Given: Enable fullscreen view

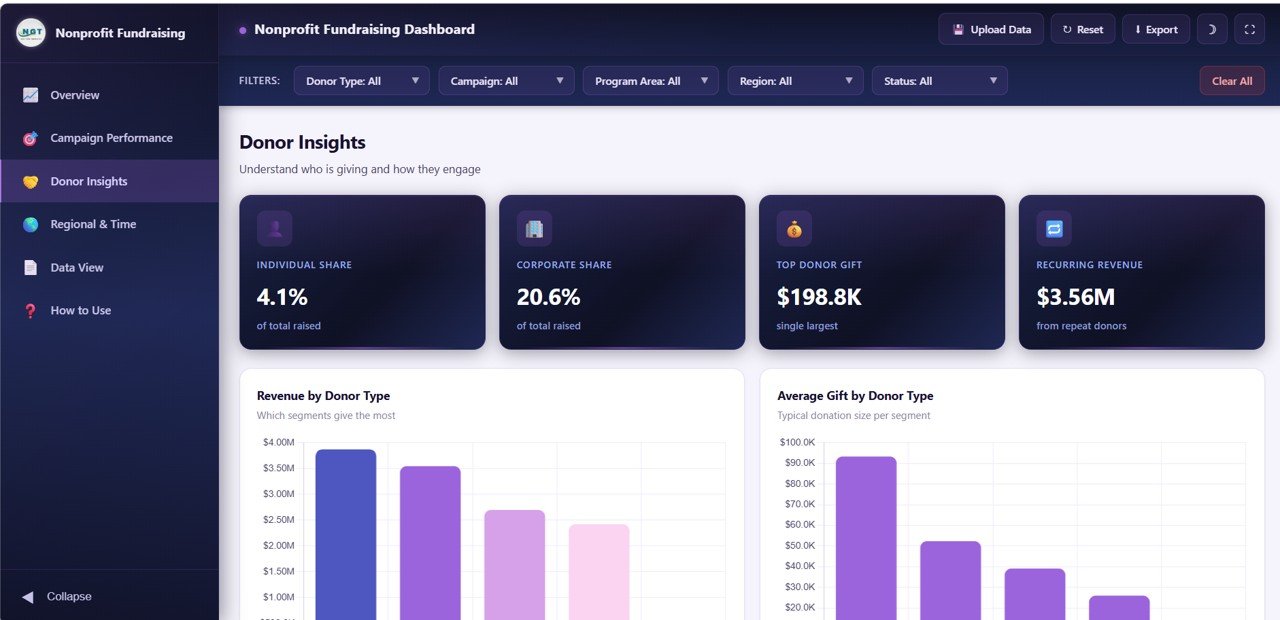Looking at the screenshot, I should (1249, 29).
